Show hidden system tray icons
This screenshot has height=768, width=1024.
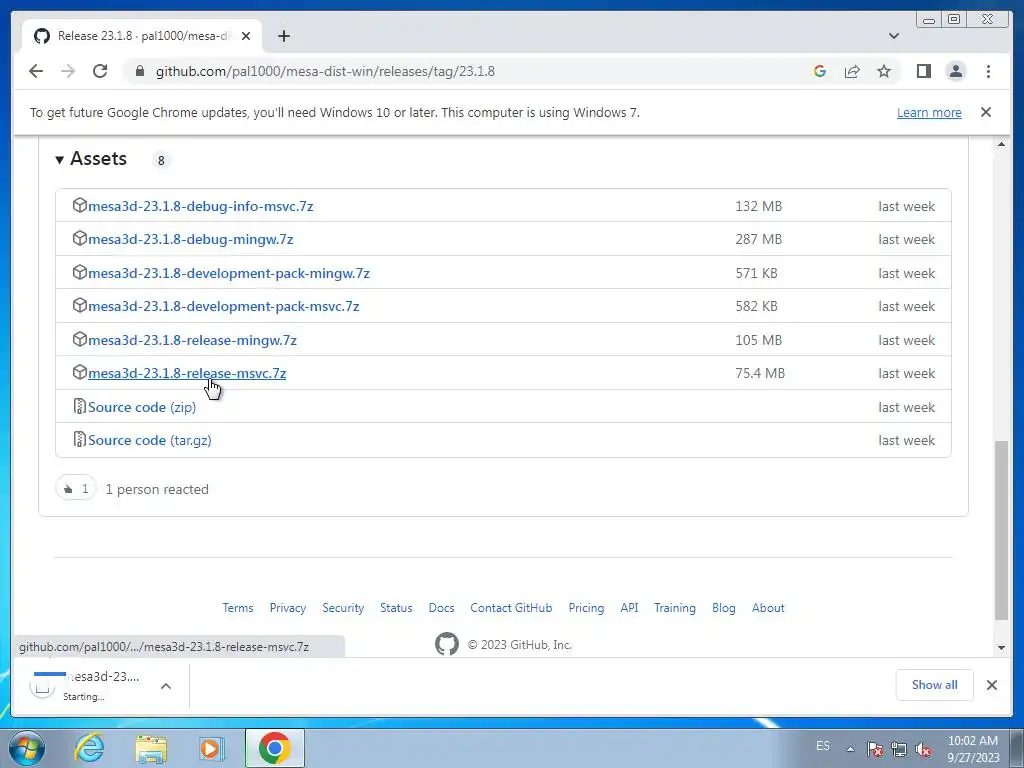point(850,749)
